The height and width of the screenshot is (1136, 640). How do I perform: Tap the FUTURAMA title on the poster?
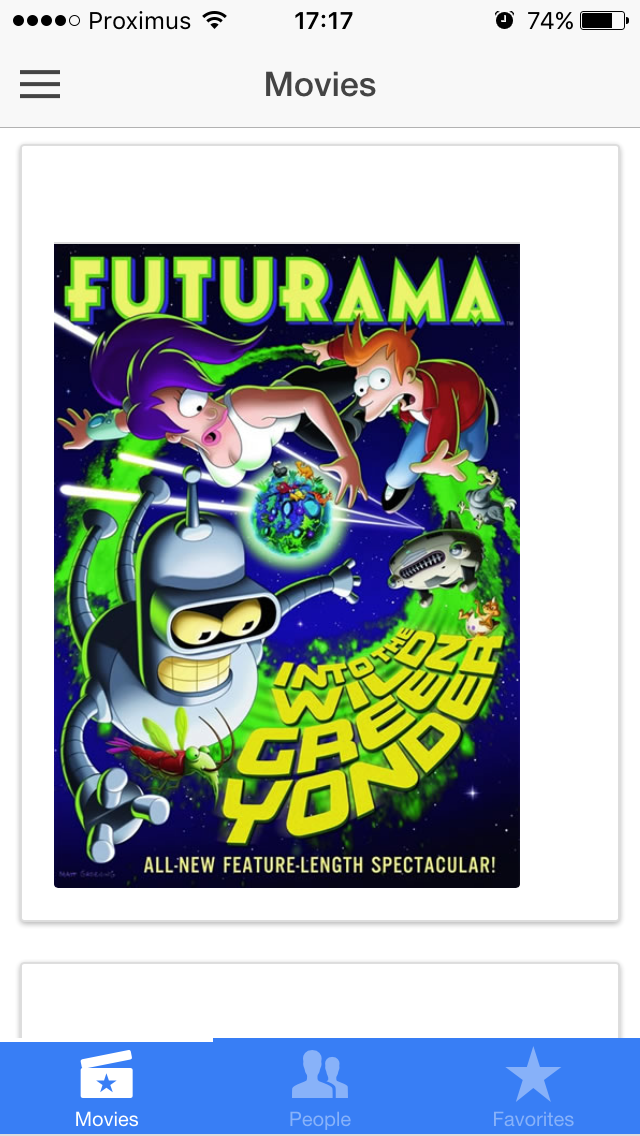point(283,290)
